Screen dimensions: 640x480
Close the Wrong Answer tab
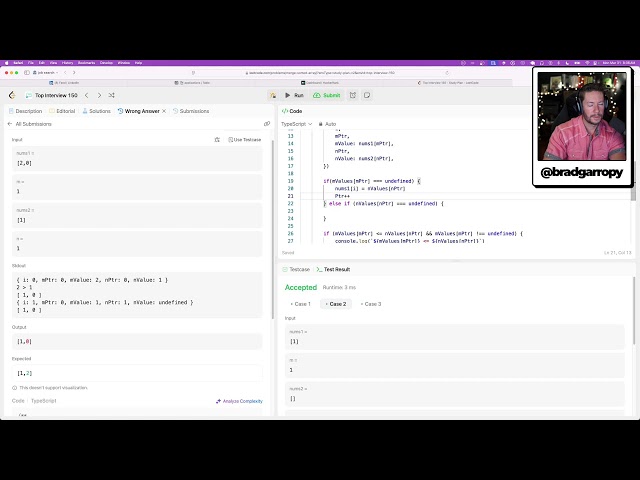click(164, 111)
